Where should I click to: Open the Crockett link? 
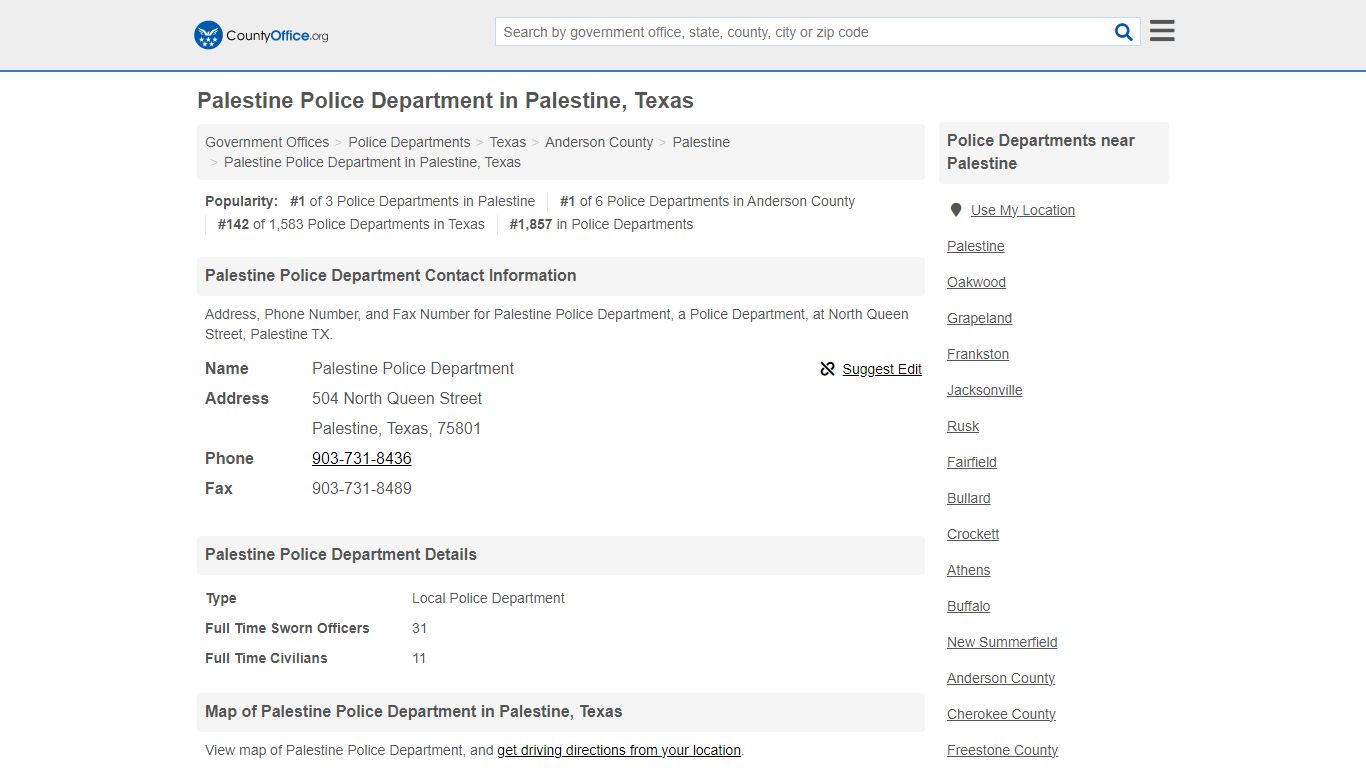[x=973, y=534]
